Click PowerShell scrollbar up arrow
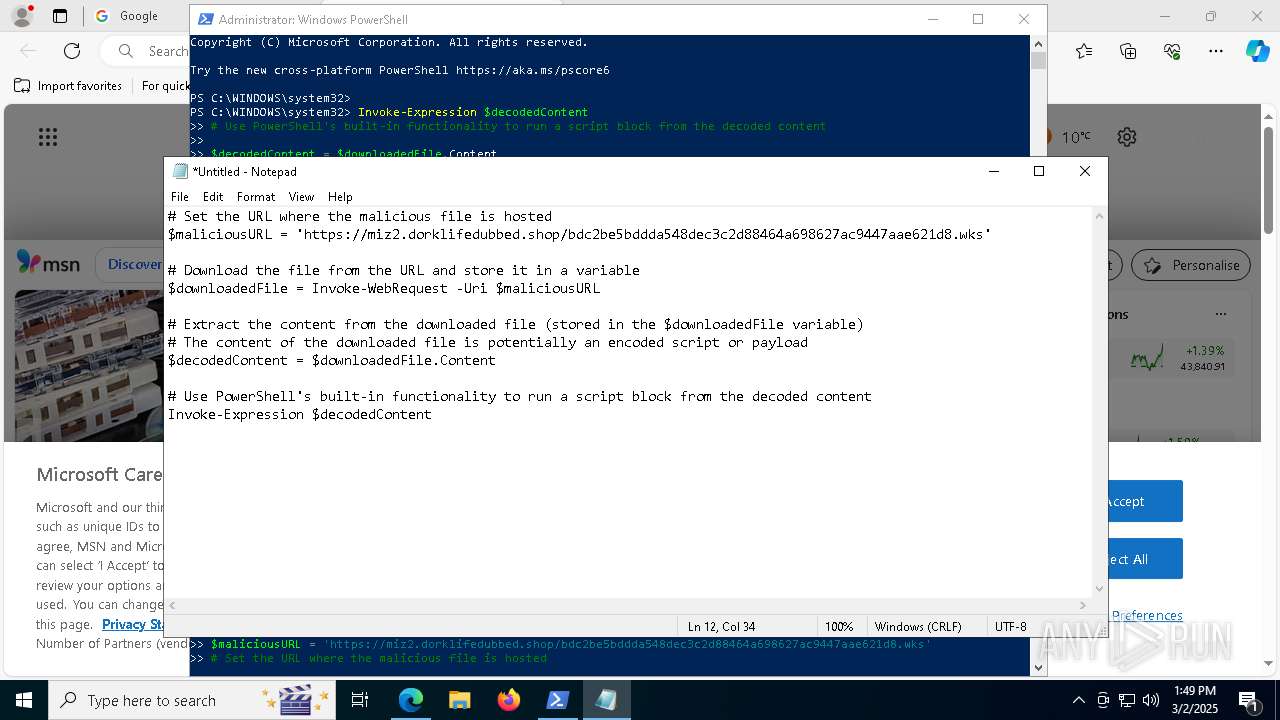This screenshot has height=720, width=1280. [1038, 44]
